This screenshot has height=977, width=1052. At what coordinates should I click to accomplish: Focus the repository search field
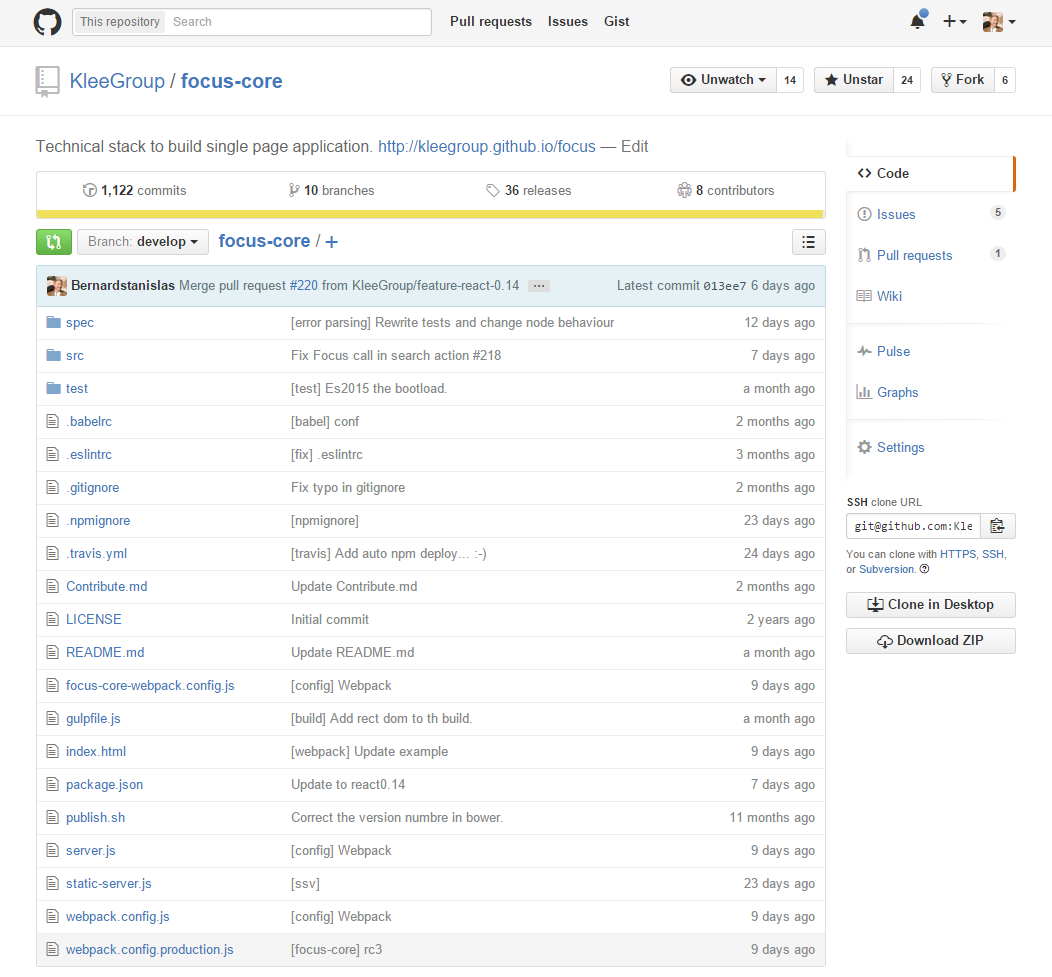point(298,22)
